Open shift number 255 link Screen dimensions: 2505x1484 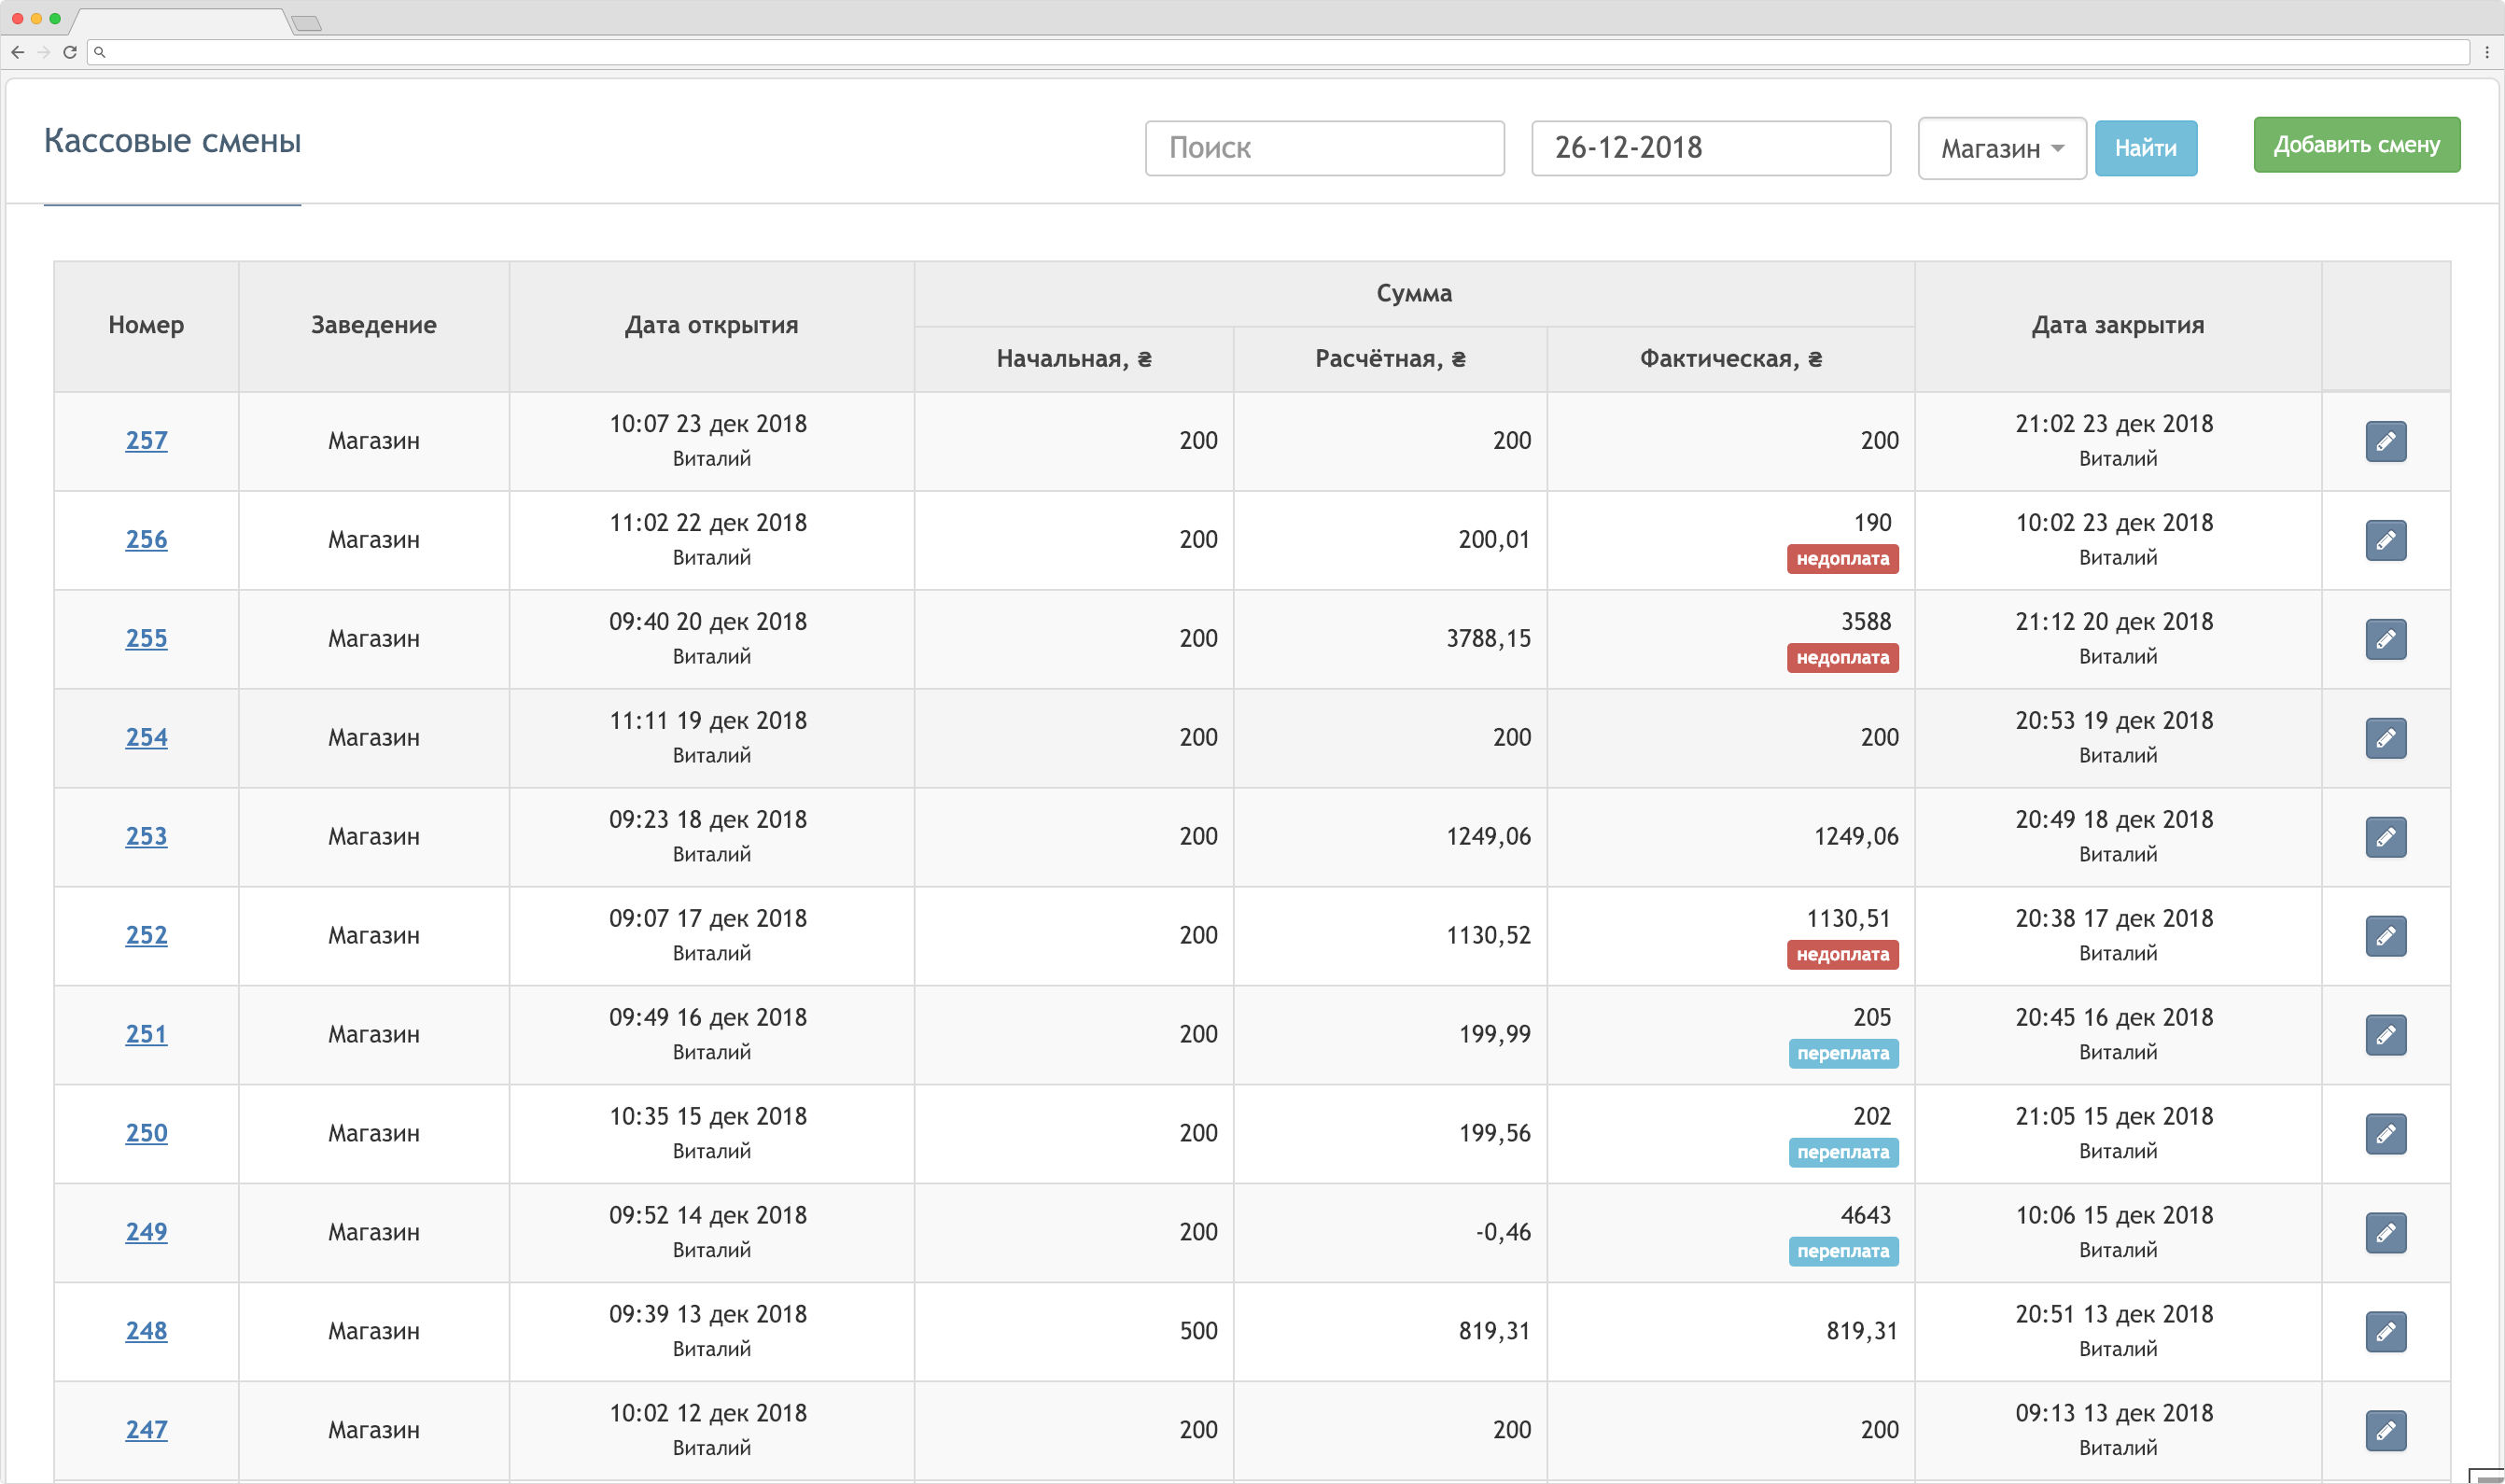click(146, 638)
